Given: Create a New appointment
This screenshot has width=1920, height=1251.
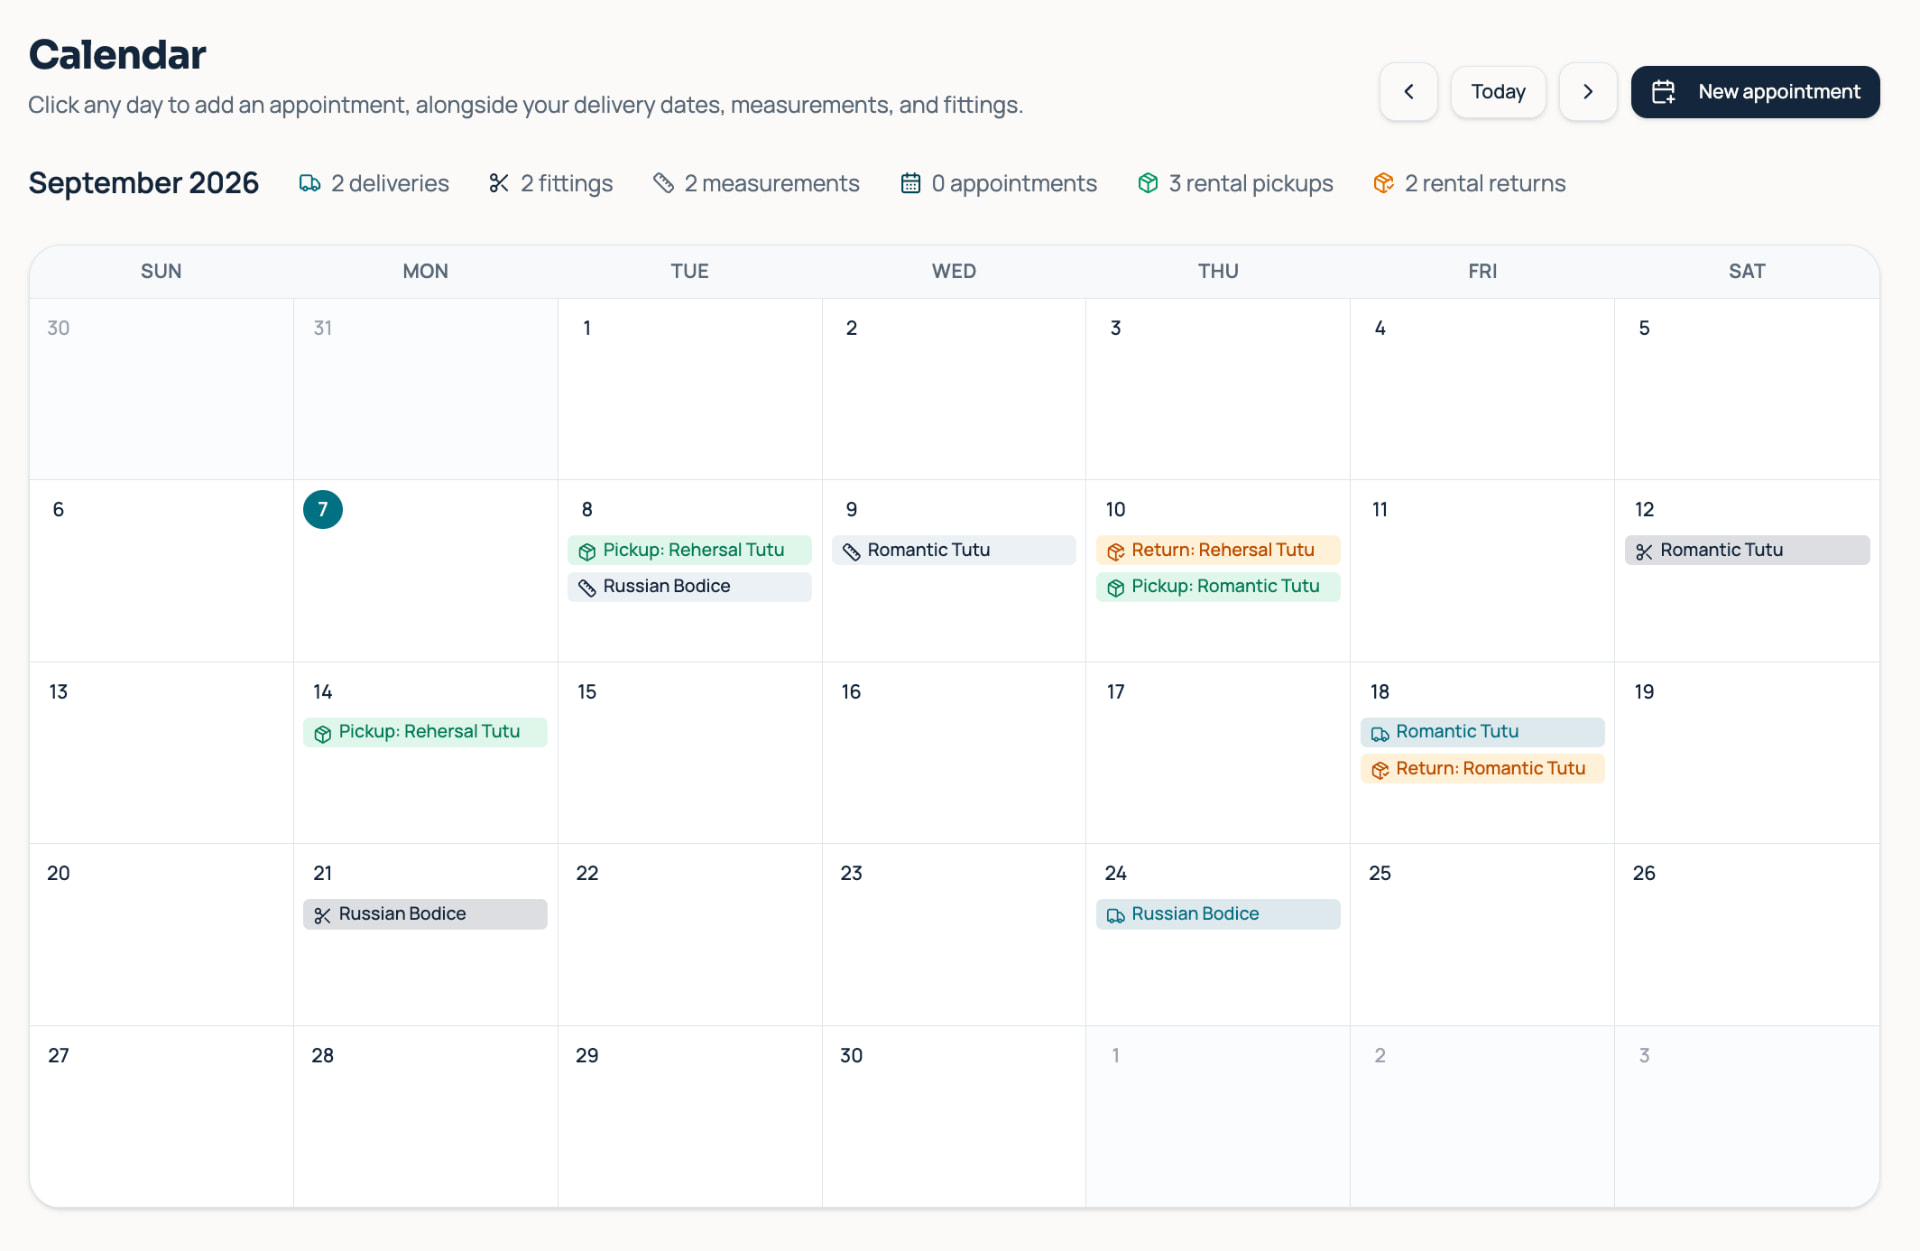Looking at the screenshot, I should [1755, 92].
